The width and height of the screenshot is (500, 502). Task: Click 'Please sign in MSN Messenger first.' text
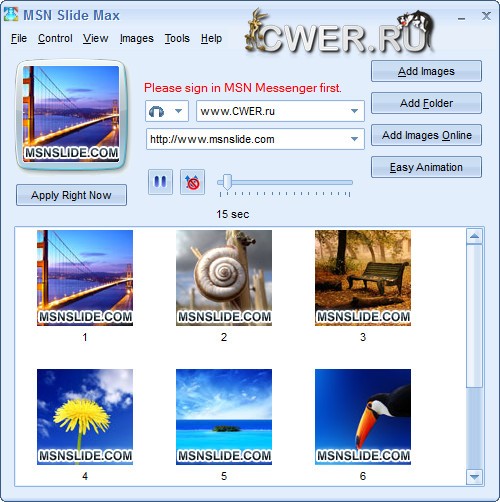pyautogui.click(x=243, y=88)
